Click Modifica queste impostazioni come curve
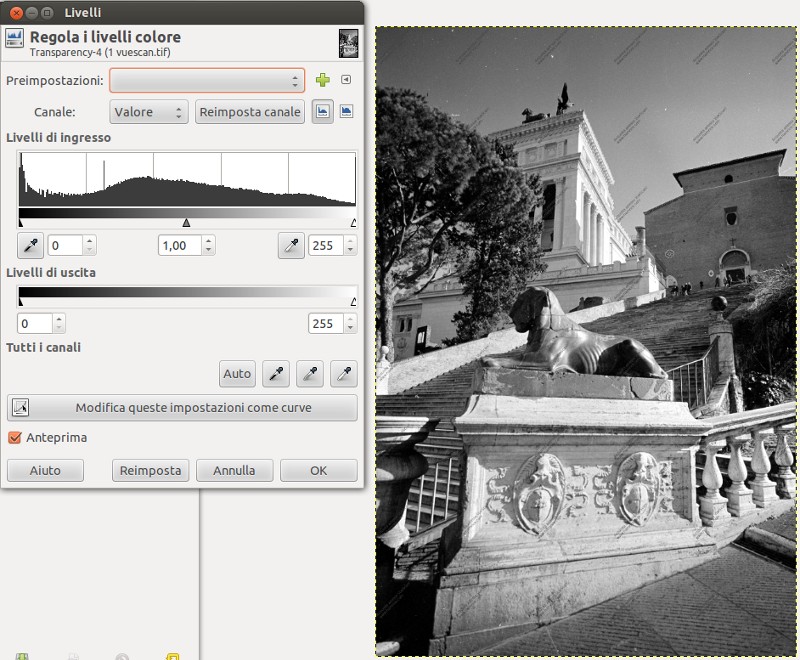 (x=182, y=407)
